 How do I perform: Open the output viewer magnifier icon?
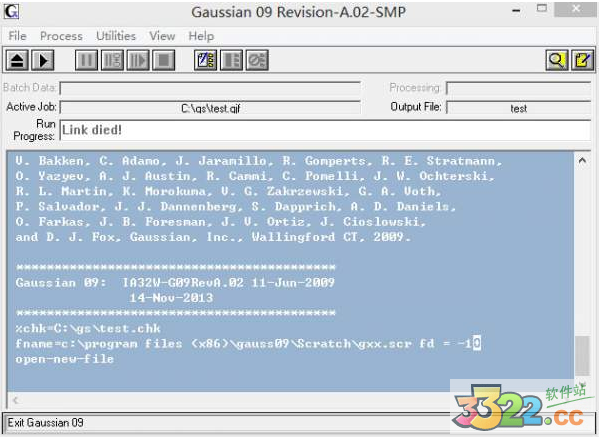point(556,60)
